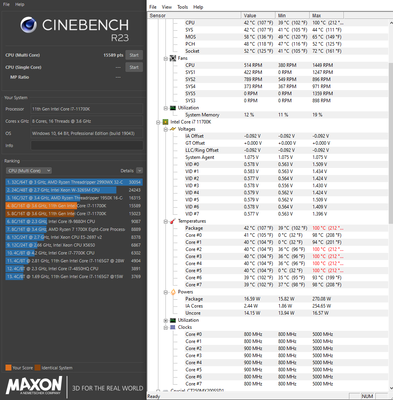393x400 pixels.
Task: Open the Tools menu in HWMonitor
Action: click(182, 7)
